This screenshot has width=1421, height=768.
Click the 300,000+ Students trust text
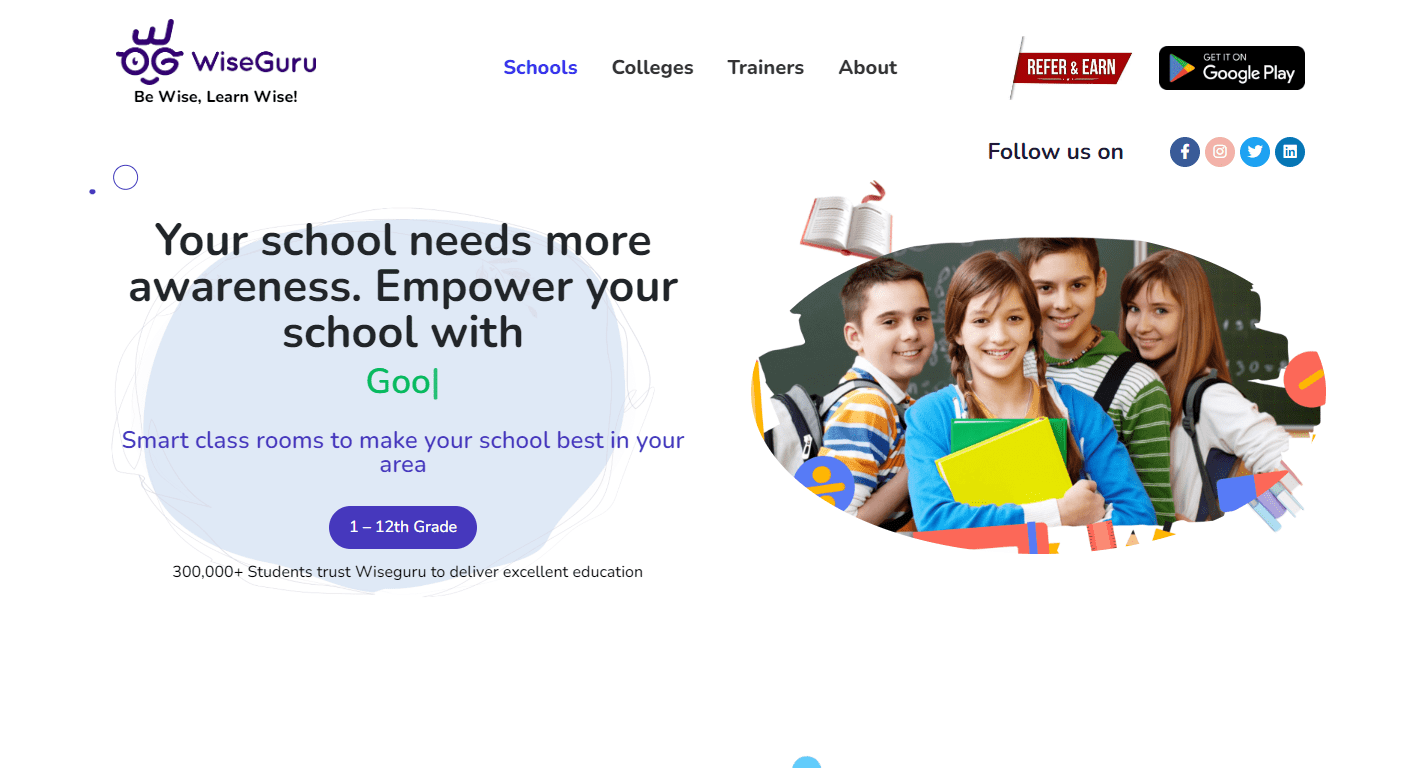(407, 572)
